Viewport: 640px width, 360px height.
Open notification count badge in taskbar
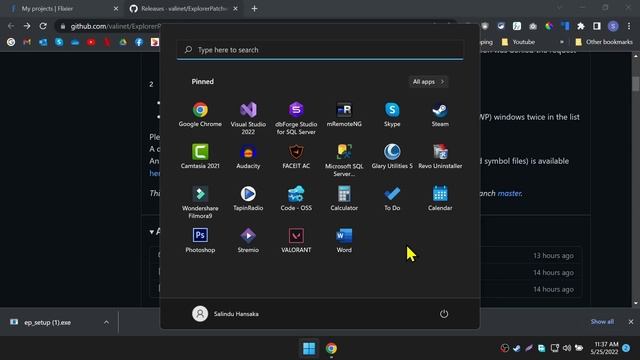(x=626, y=348)
